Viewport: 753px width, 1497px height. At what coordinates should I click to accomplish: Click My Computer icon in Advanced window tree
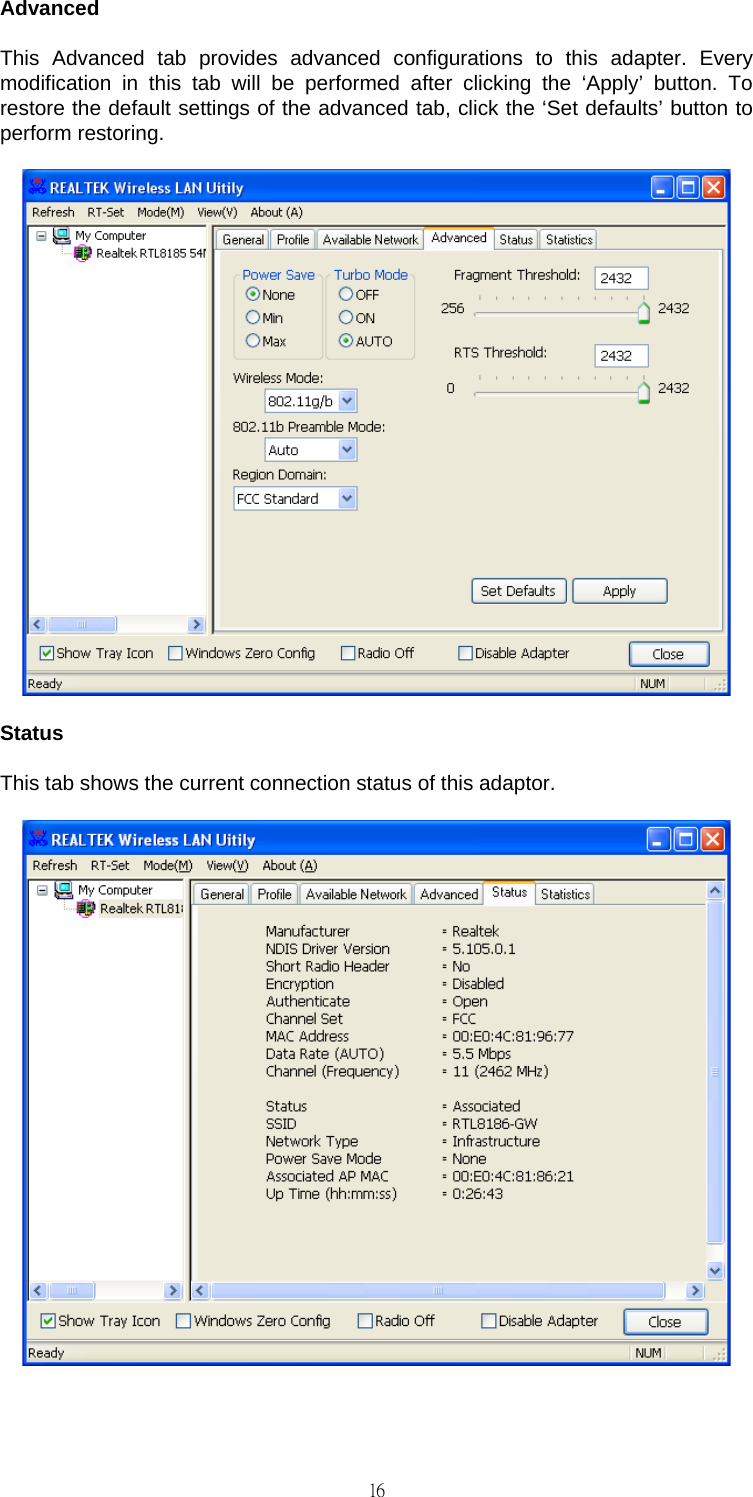pos(62,236)
